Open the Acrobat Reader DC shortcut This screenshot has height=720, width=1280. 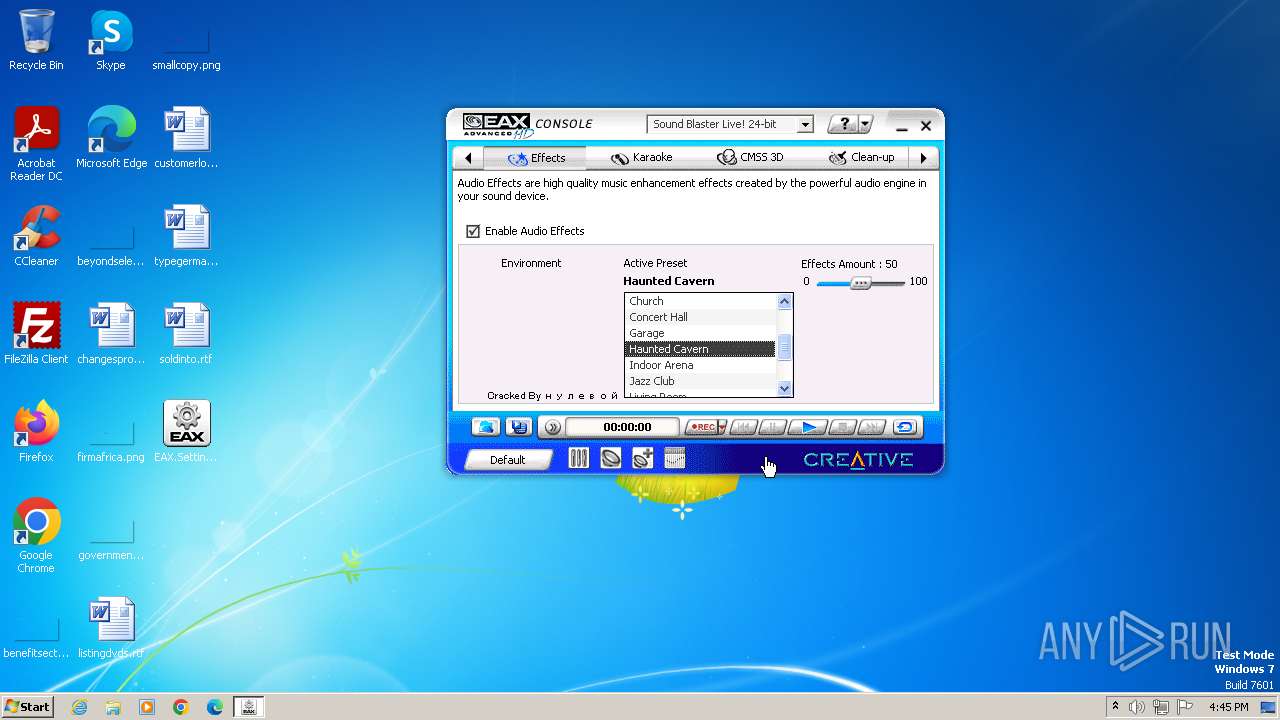point(36,144)
